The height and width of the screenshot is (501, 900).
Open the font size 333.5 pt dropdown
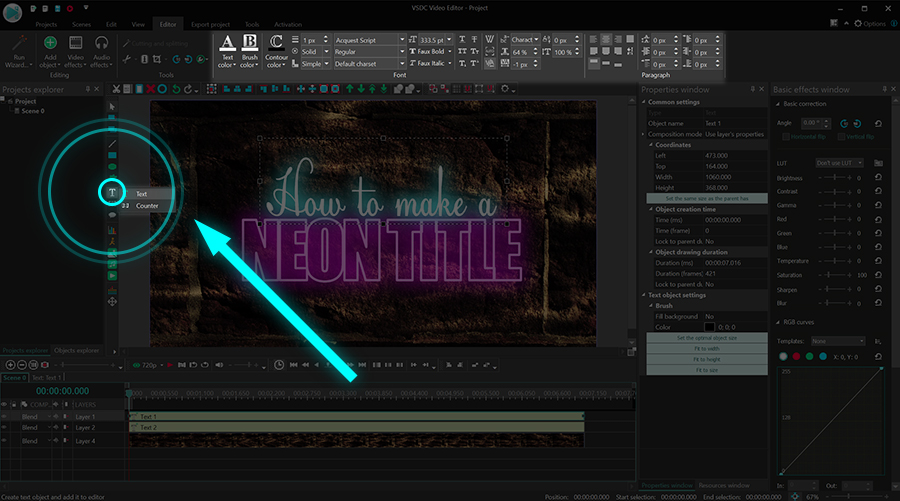coord(436,40)
